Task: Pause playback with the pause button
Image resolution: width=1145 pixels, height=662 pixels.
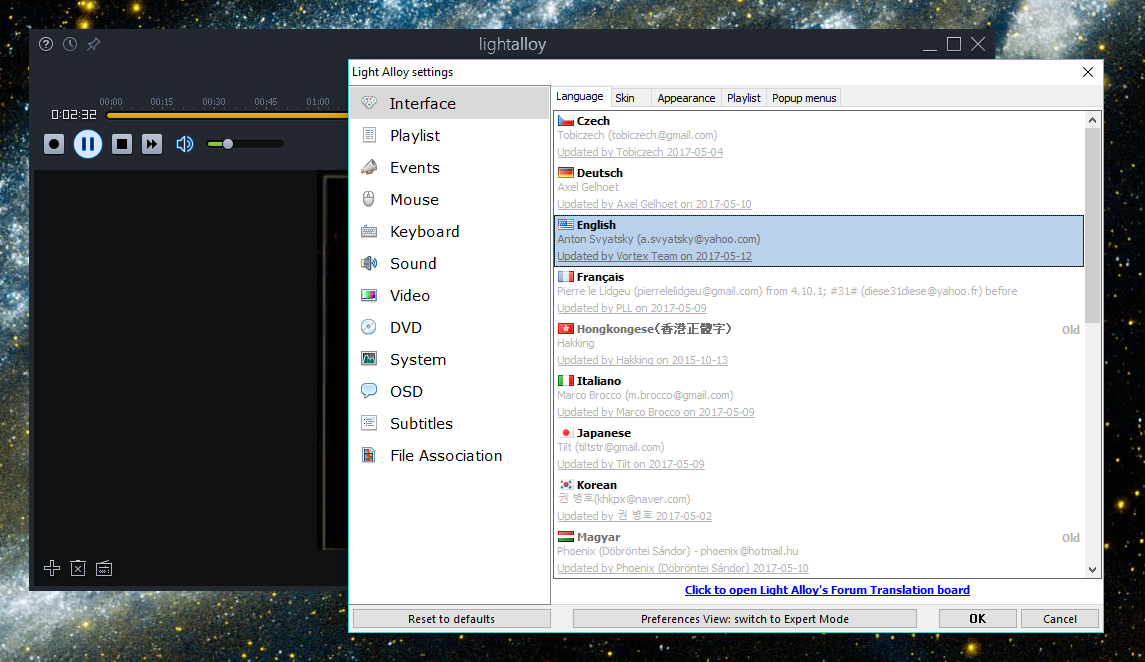Action: tap(88, 144)
